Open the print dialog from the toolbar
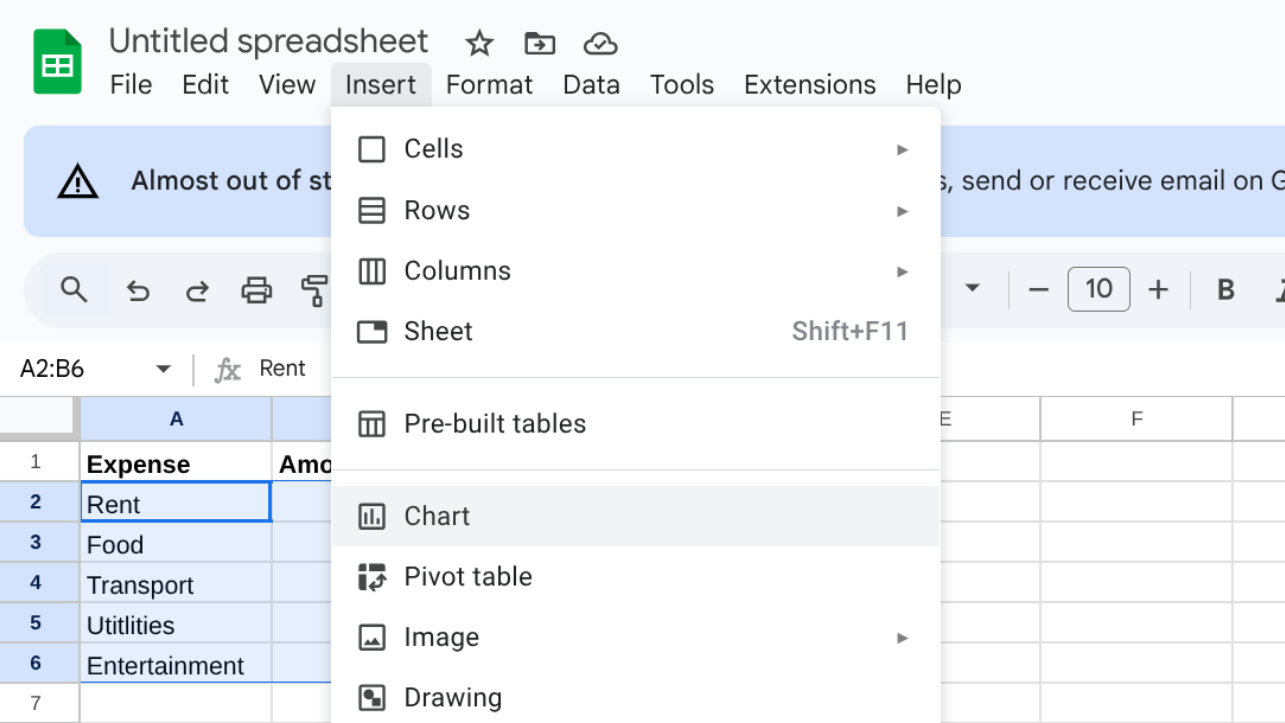 tap(257, 291)
